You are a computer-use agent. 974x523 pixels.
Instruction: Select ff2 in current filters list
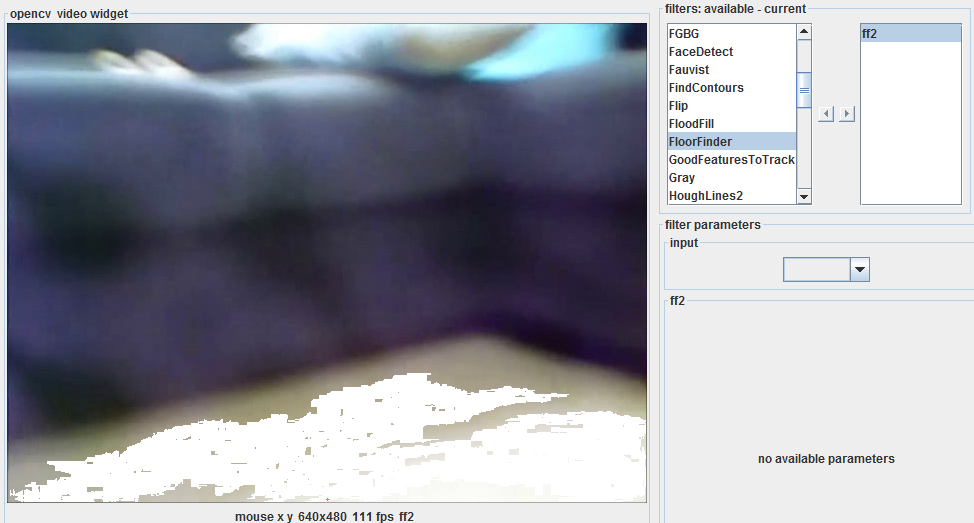(911, 34)
